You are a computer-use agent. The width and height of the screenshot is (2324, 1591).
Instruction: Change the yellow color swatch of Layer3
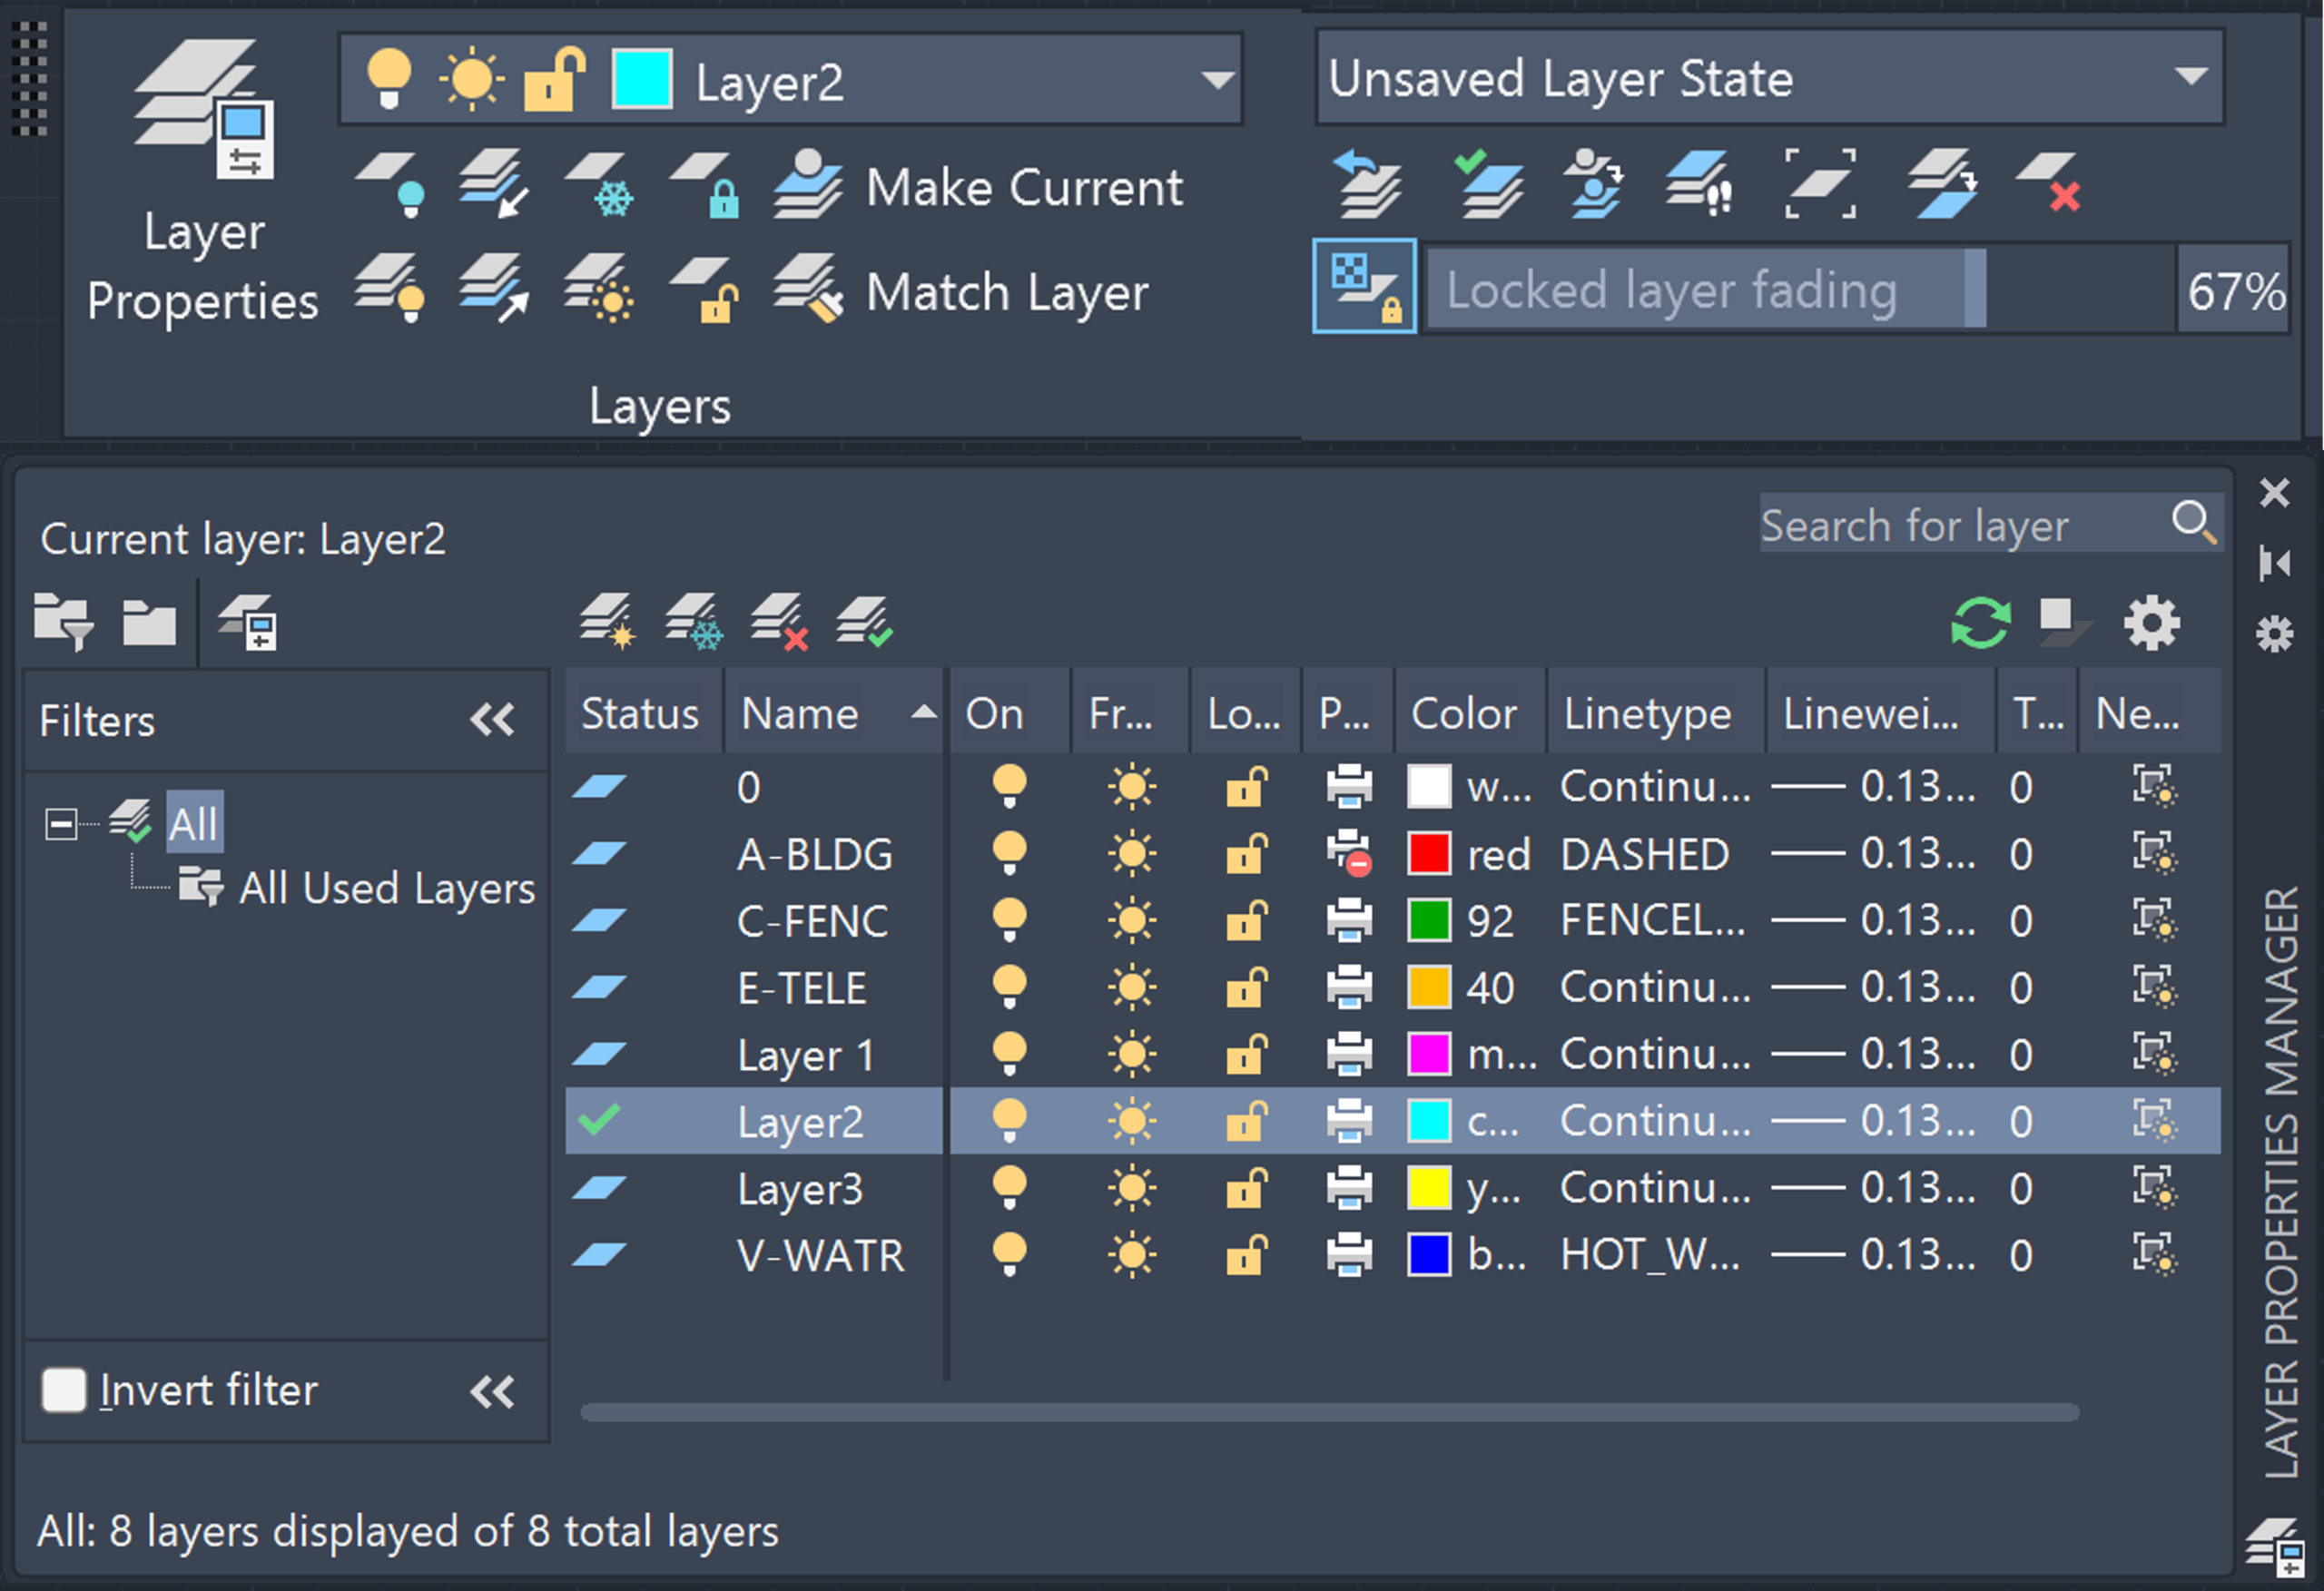pos(1430,1188)
